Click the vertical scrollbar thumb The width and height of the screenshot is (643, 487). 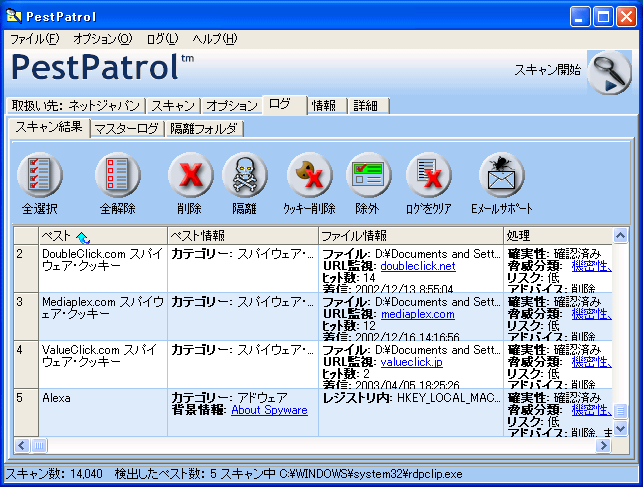click(x=620, y=411)
